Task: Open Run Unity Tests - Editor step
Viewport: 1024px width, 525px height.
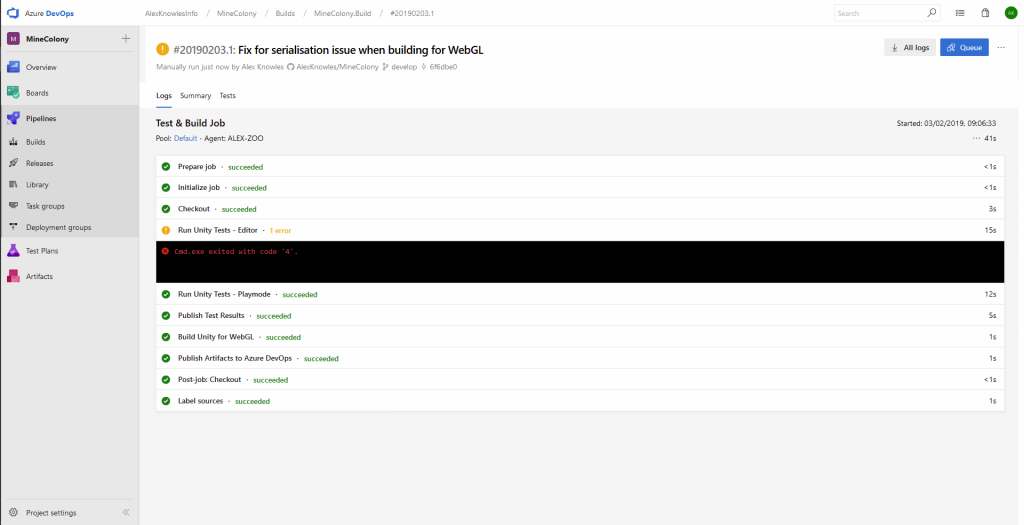Action: coord(580,230)
